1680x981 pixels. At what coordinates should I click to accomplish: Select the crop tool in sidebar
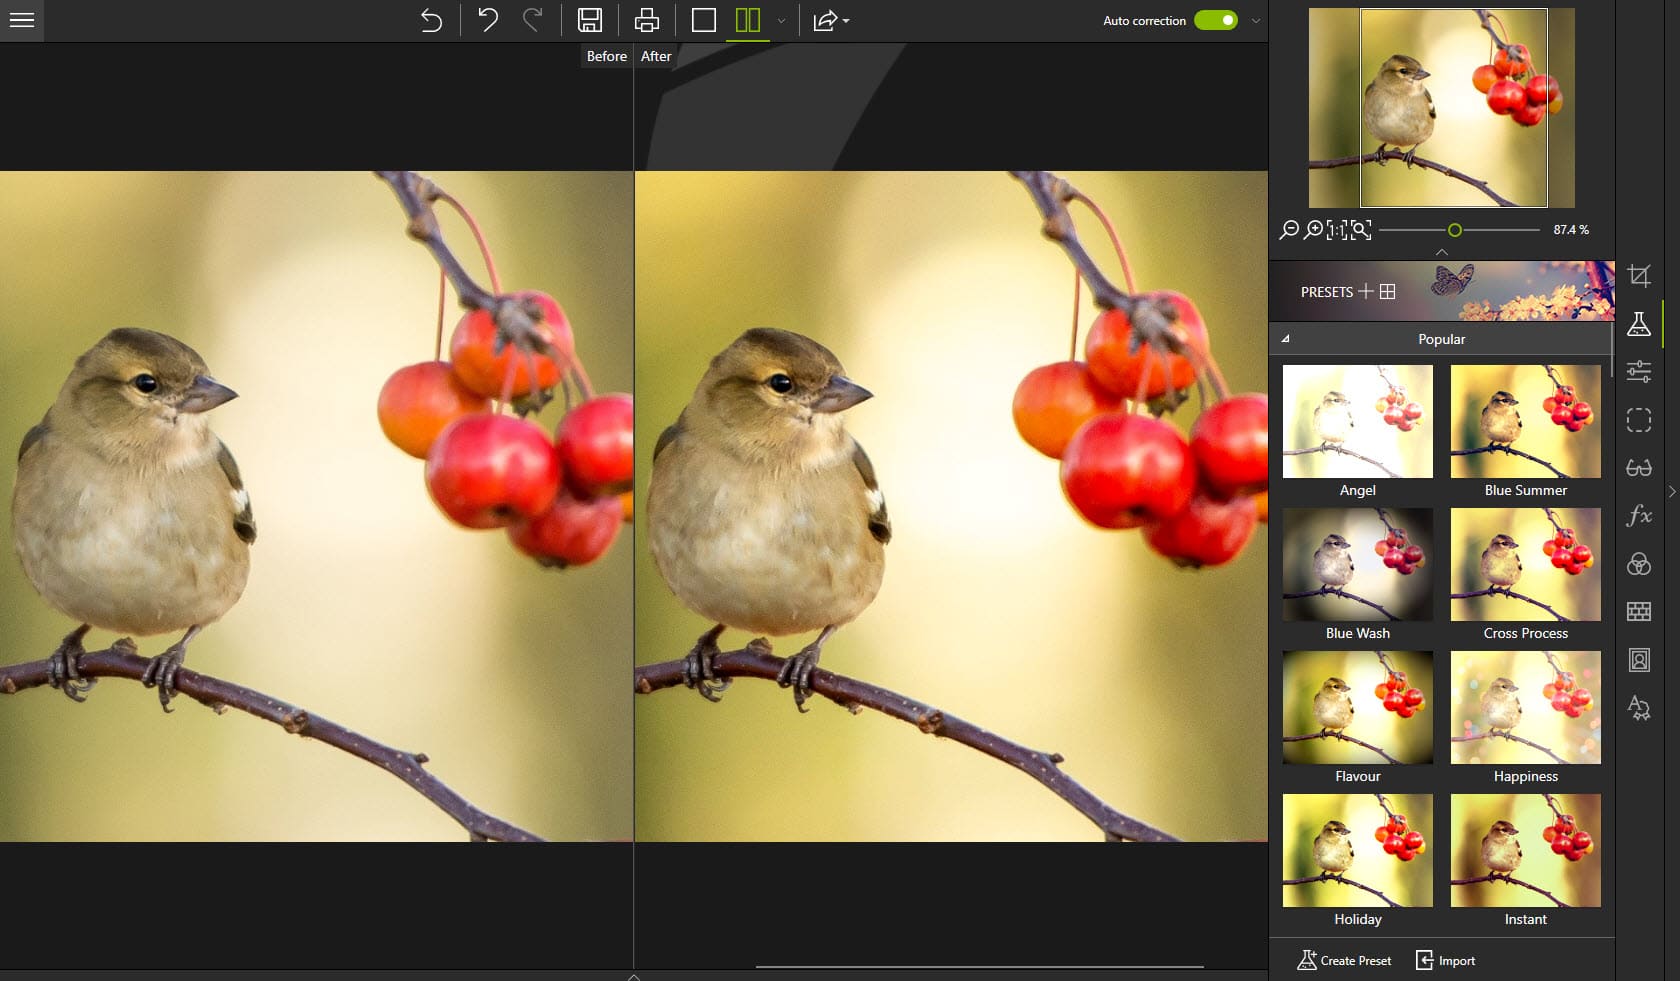[x=1639, y=276]
